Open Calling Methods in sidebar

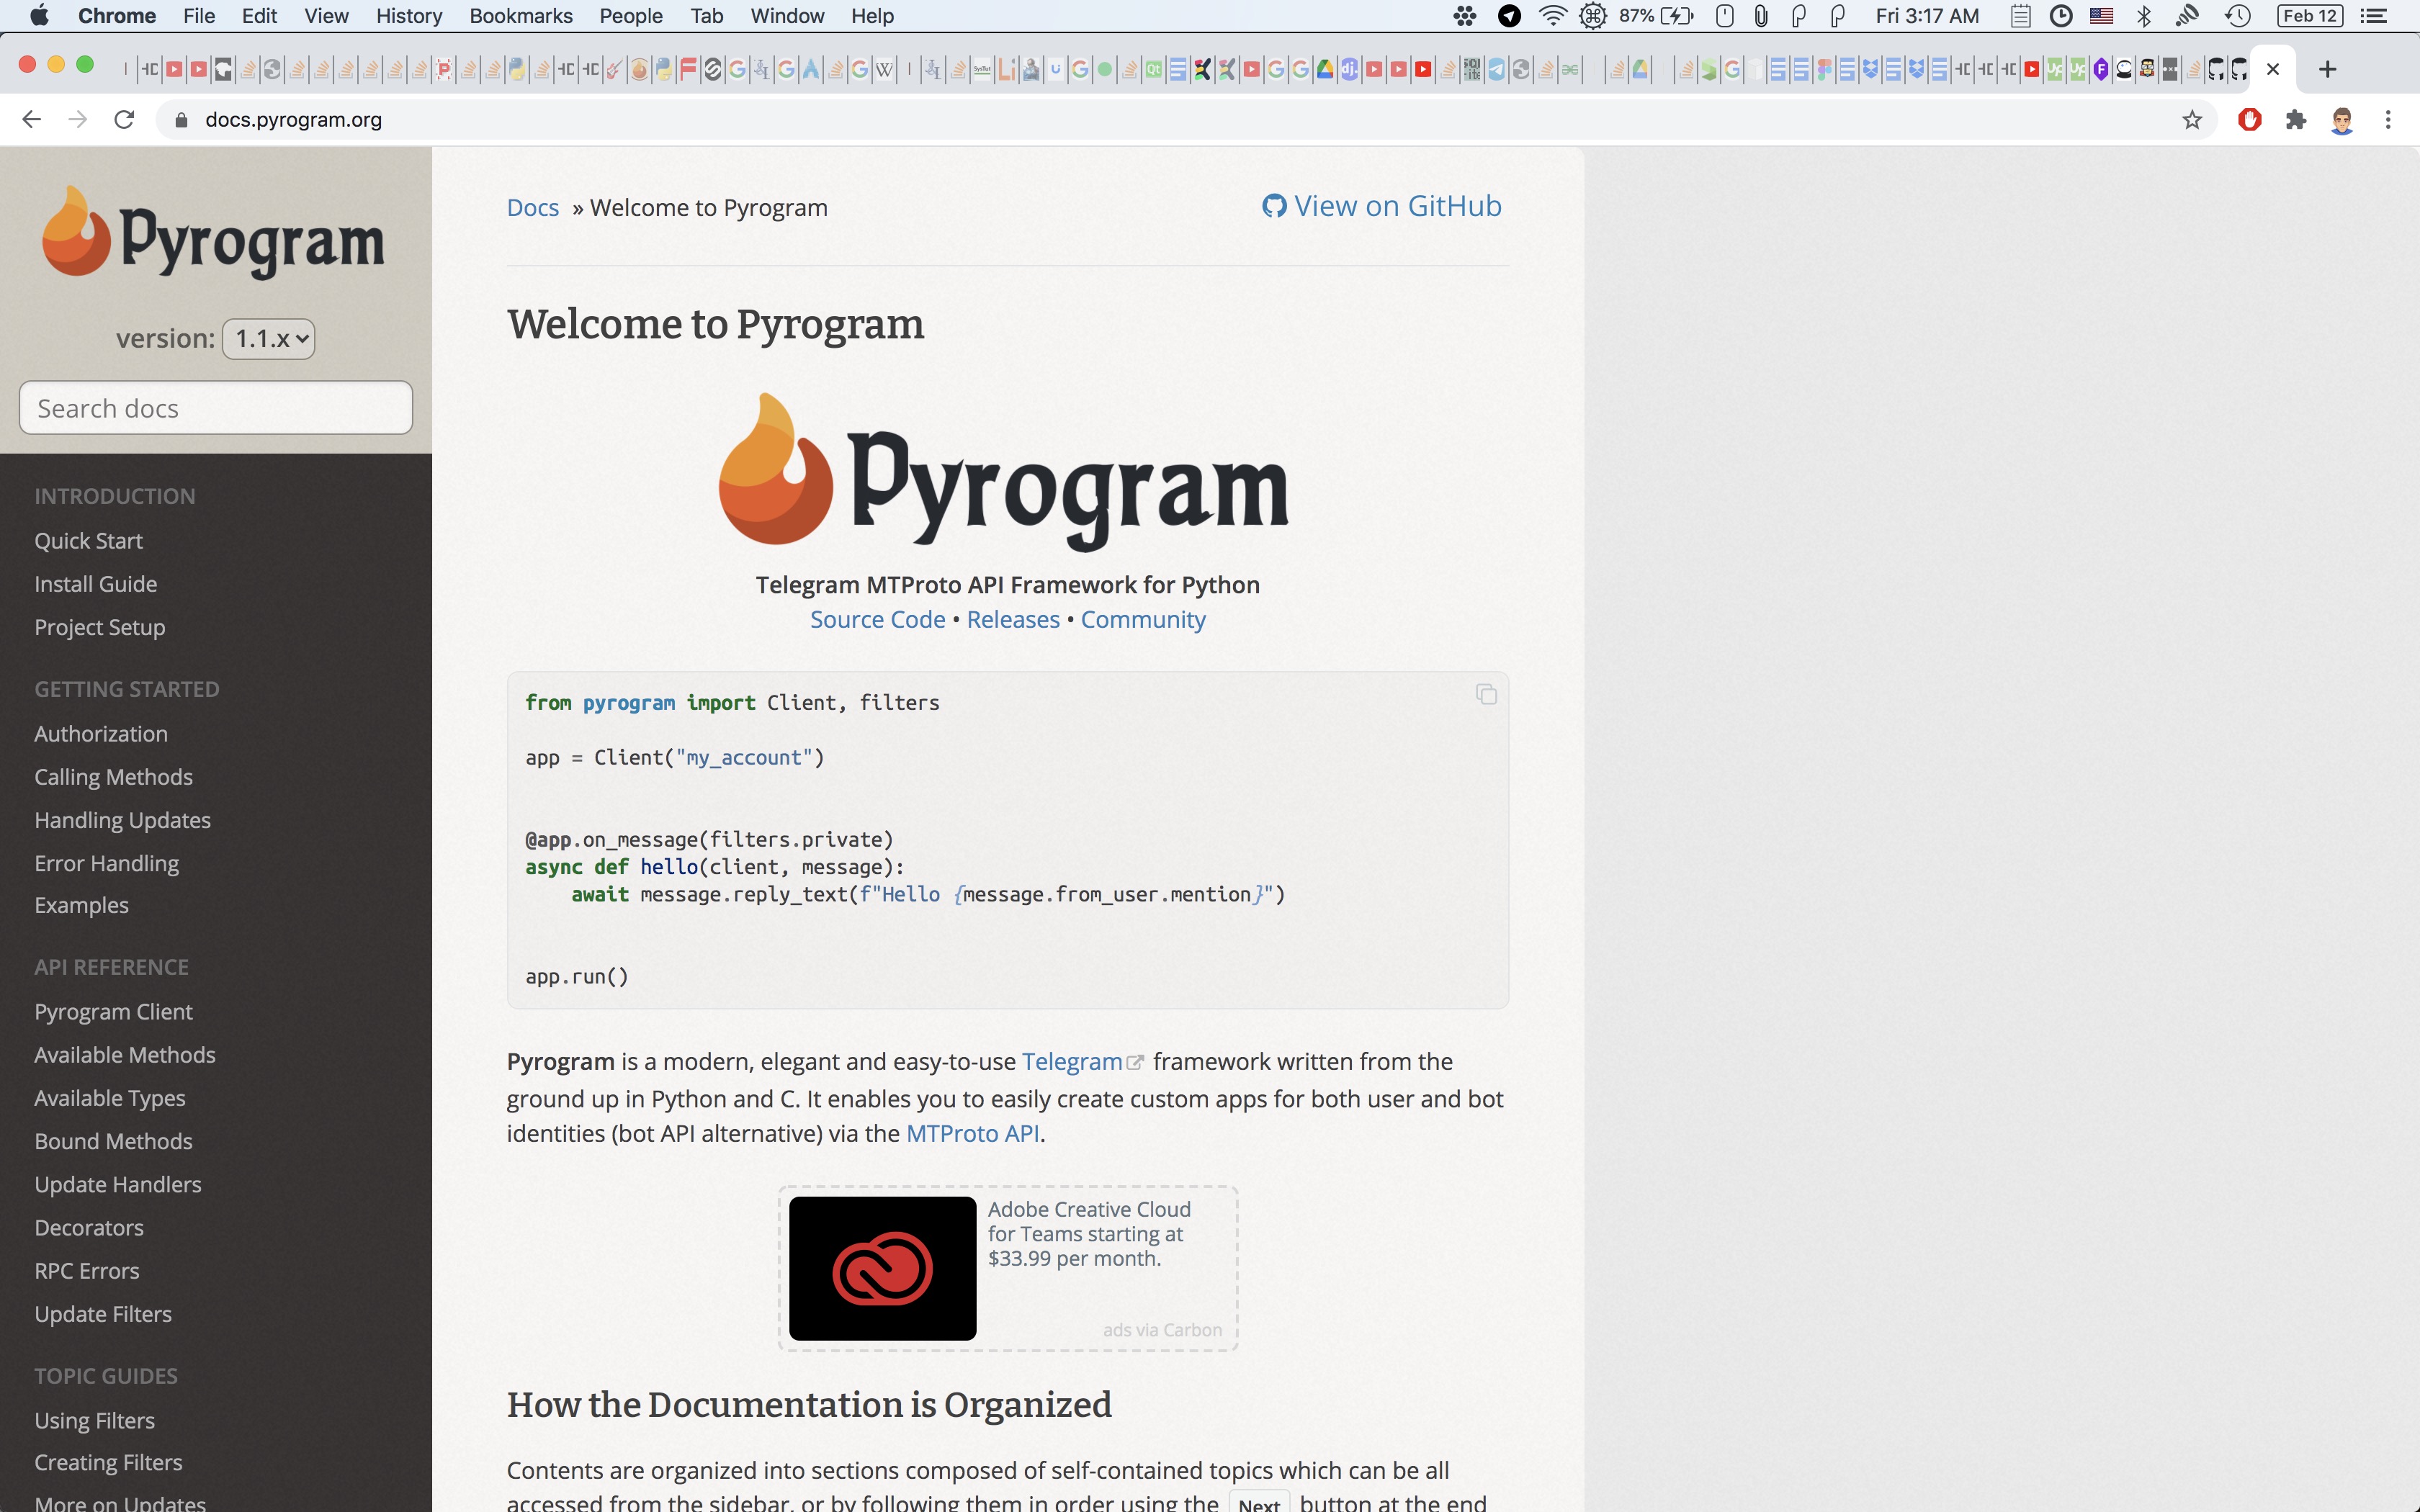[113, 777]
